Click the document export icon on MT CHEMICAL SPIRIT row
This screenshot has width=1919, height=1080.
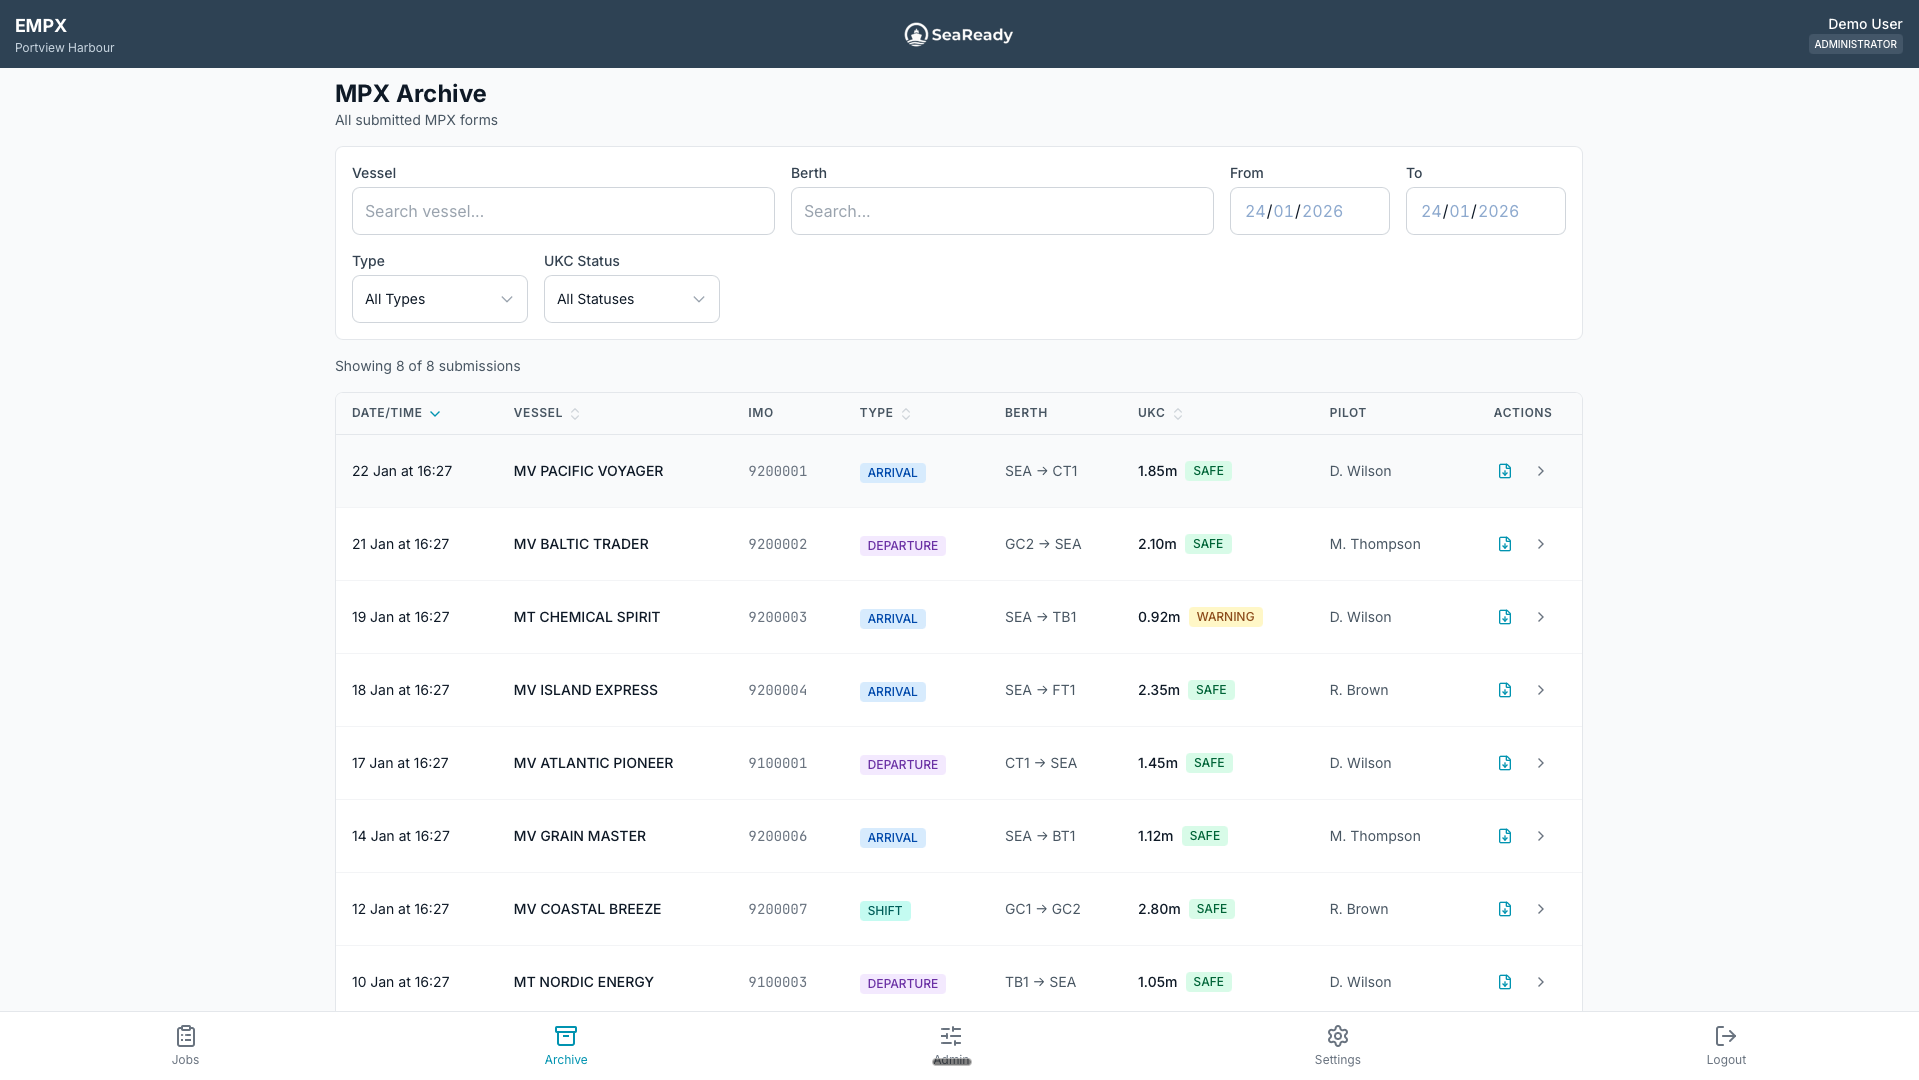pos(1504,617)
